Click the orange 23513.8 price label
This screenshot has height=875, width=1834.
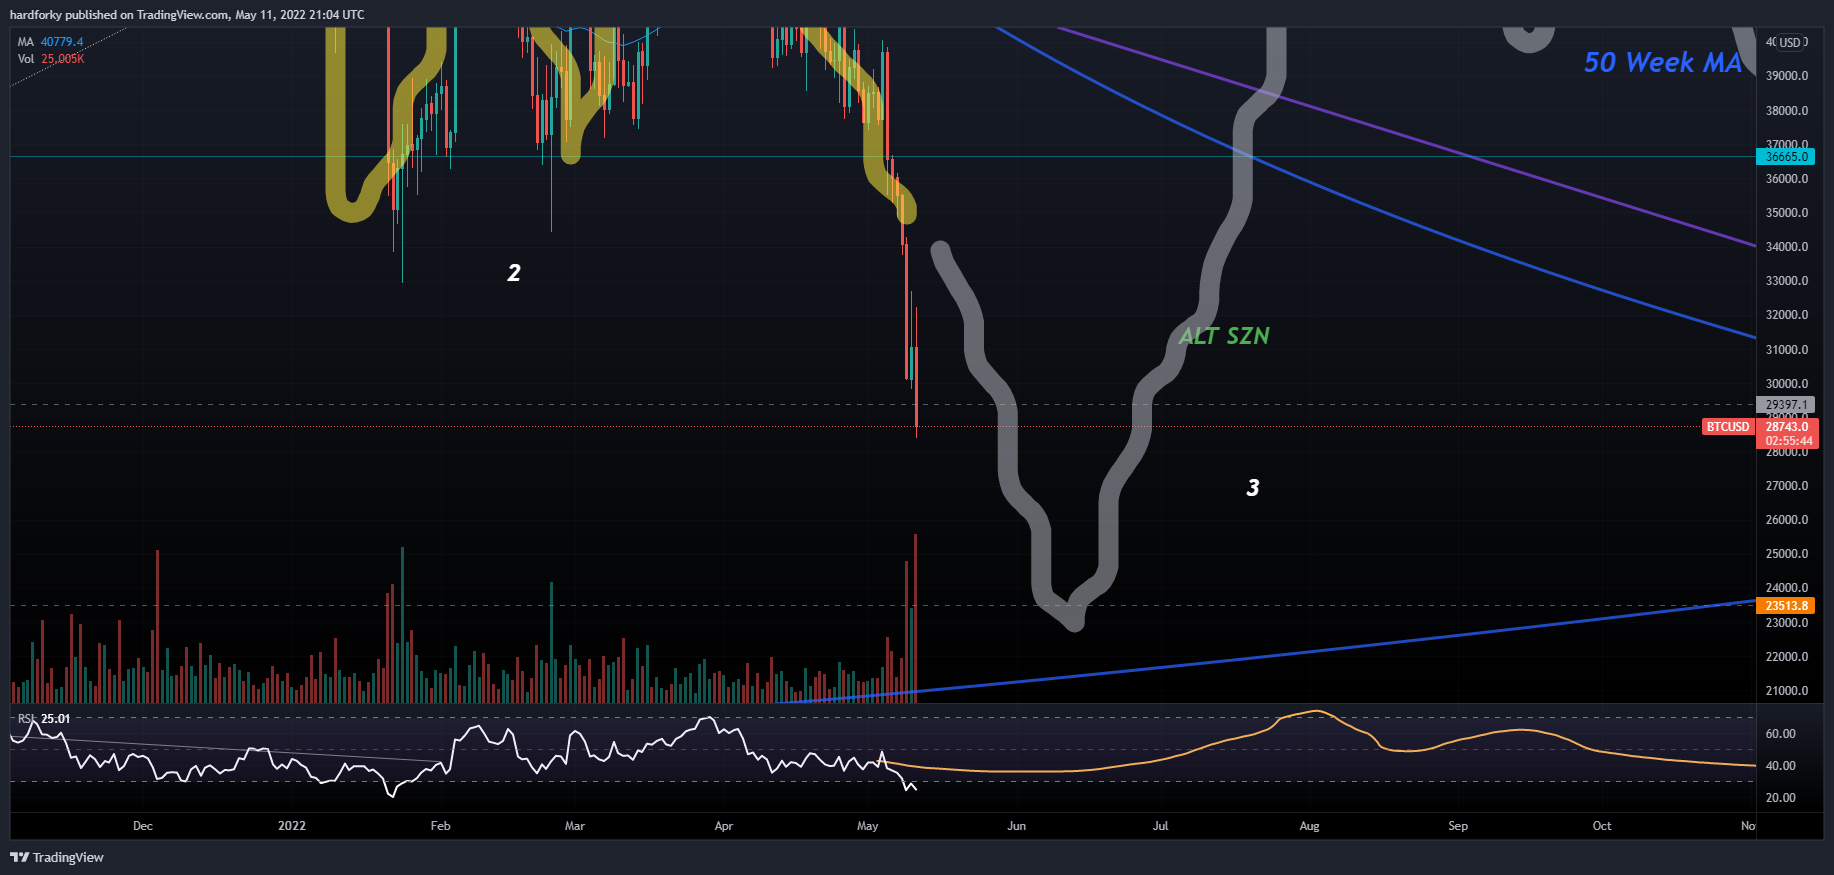click(1785, 606)
